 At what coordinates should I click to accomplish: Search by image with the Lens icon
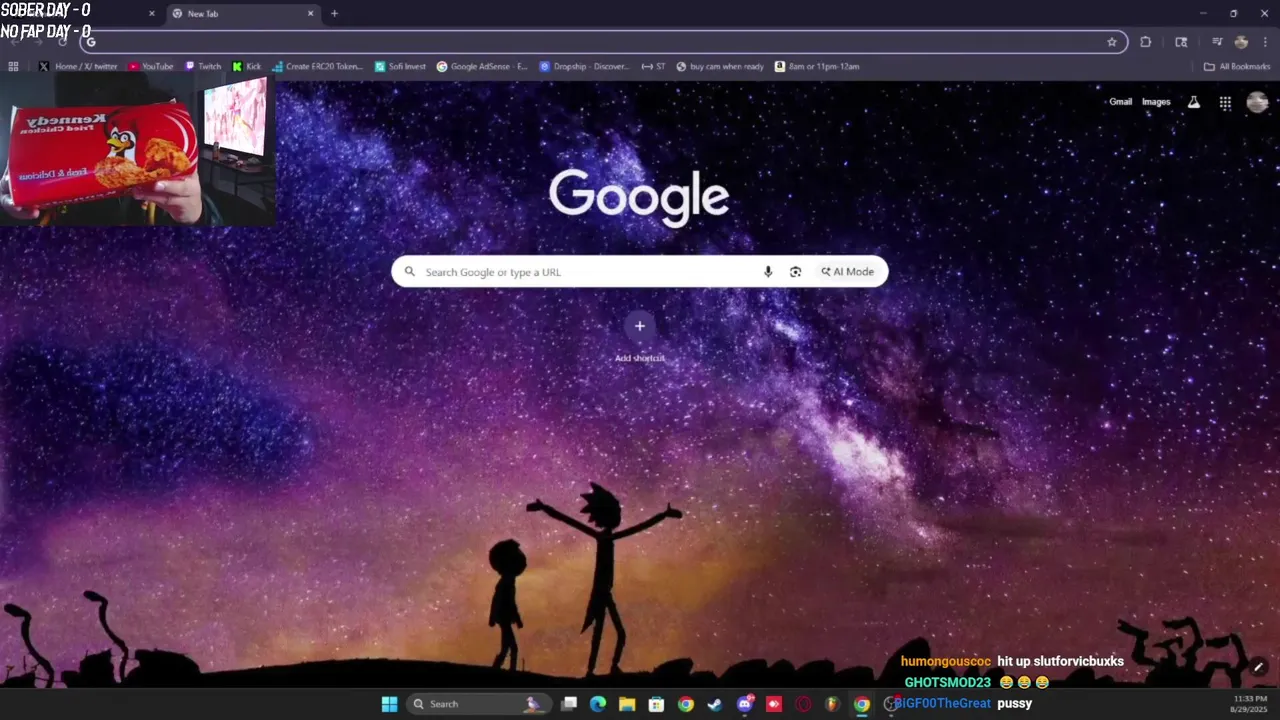[x=795, y=272]
